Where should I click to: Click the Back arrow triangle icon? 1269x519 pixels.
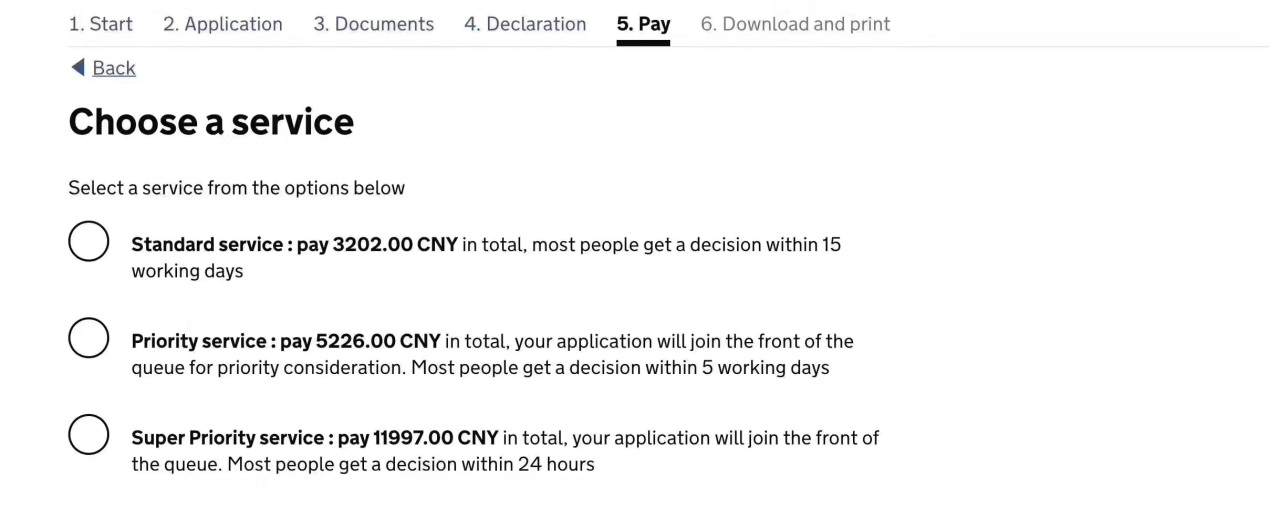[x=78, y=67]
